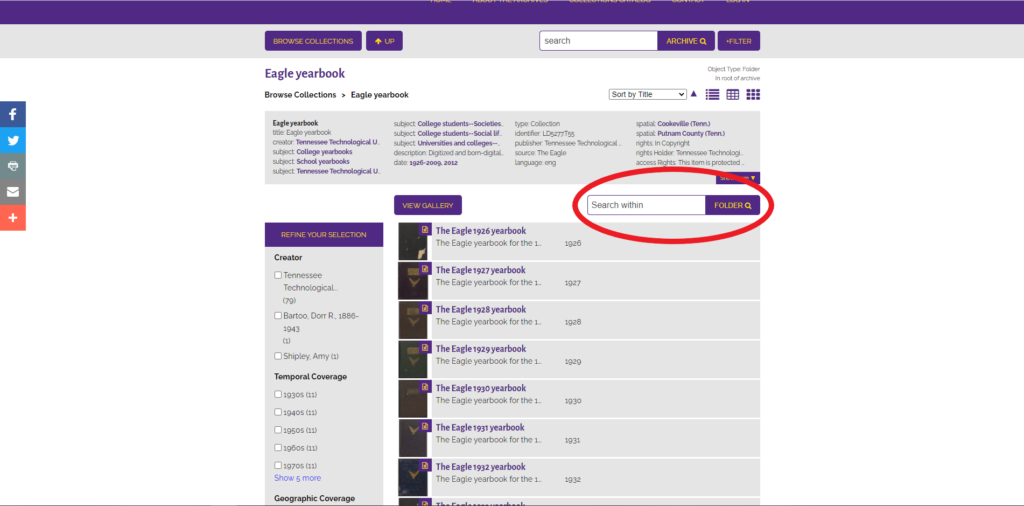The image size is (1024, 506).
Task: Click BROWSE COLLECTIONS button
Action: (x=313, y=41)
